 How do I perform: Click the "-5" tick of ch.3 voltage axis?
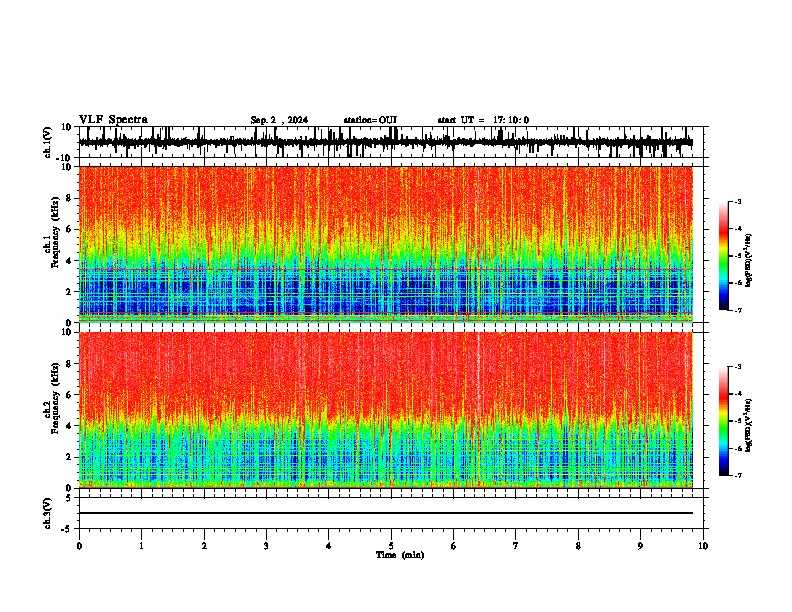point(67,529)
